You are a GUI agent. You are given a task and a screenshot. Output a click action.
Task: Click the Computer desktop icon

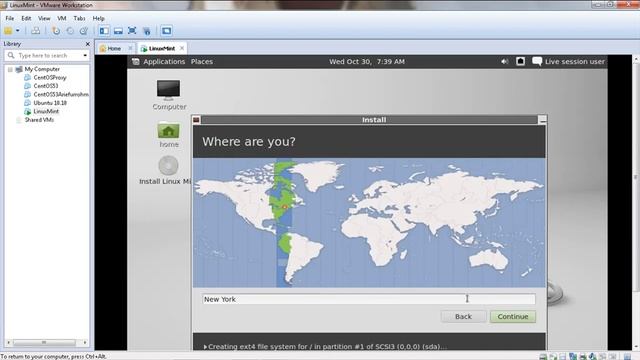click(x=169, y=95)
